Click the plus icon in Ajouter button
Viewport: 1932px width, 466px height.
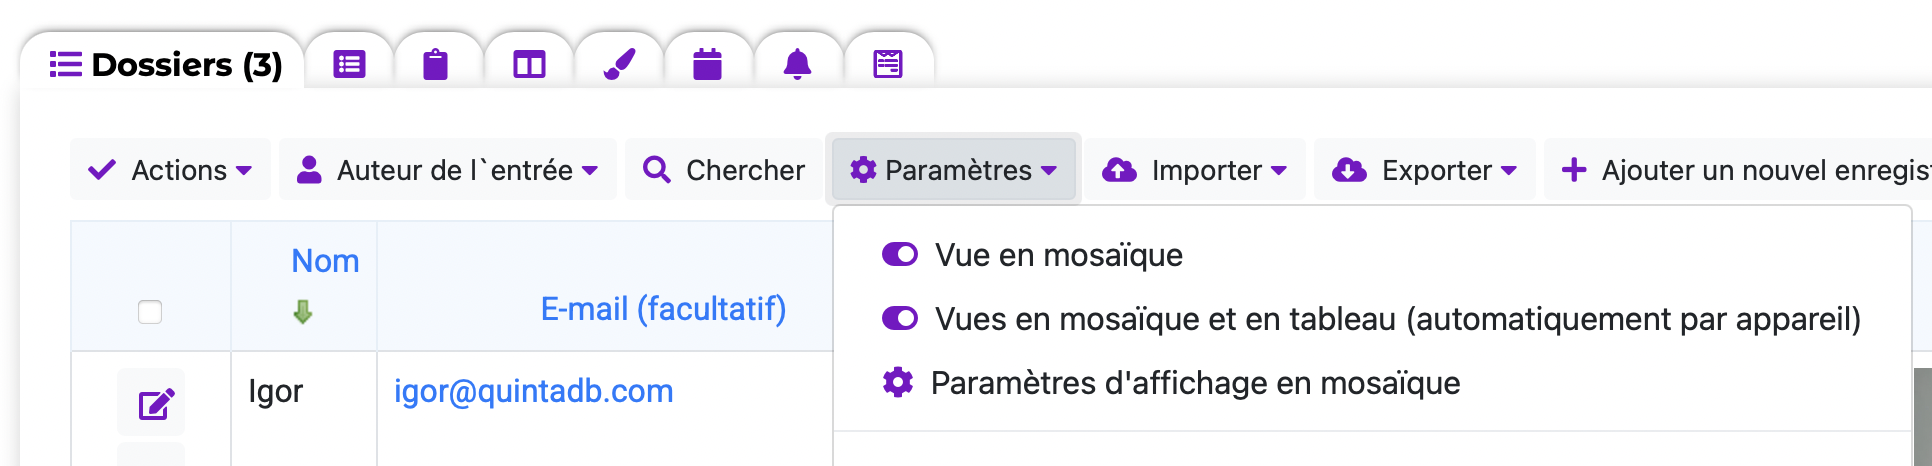click(1574, 170)
